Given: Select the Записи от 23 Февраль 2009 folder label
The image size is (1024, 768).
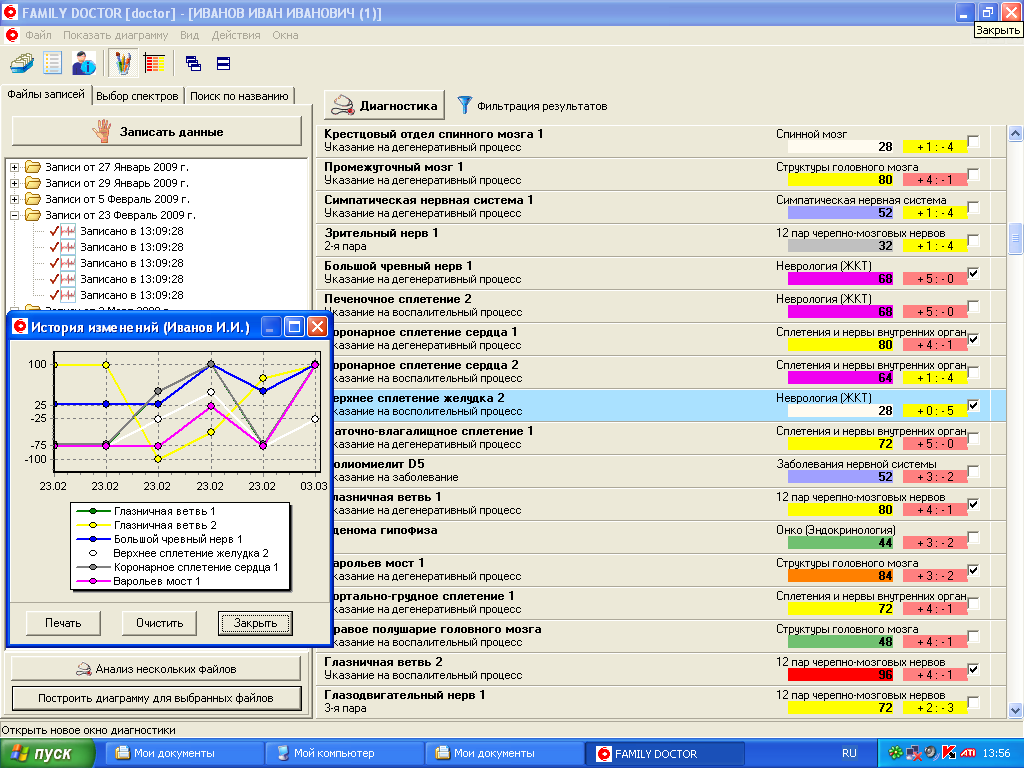Looking at the screenshot, I should point(120,215).
